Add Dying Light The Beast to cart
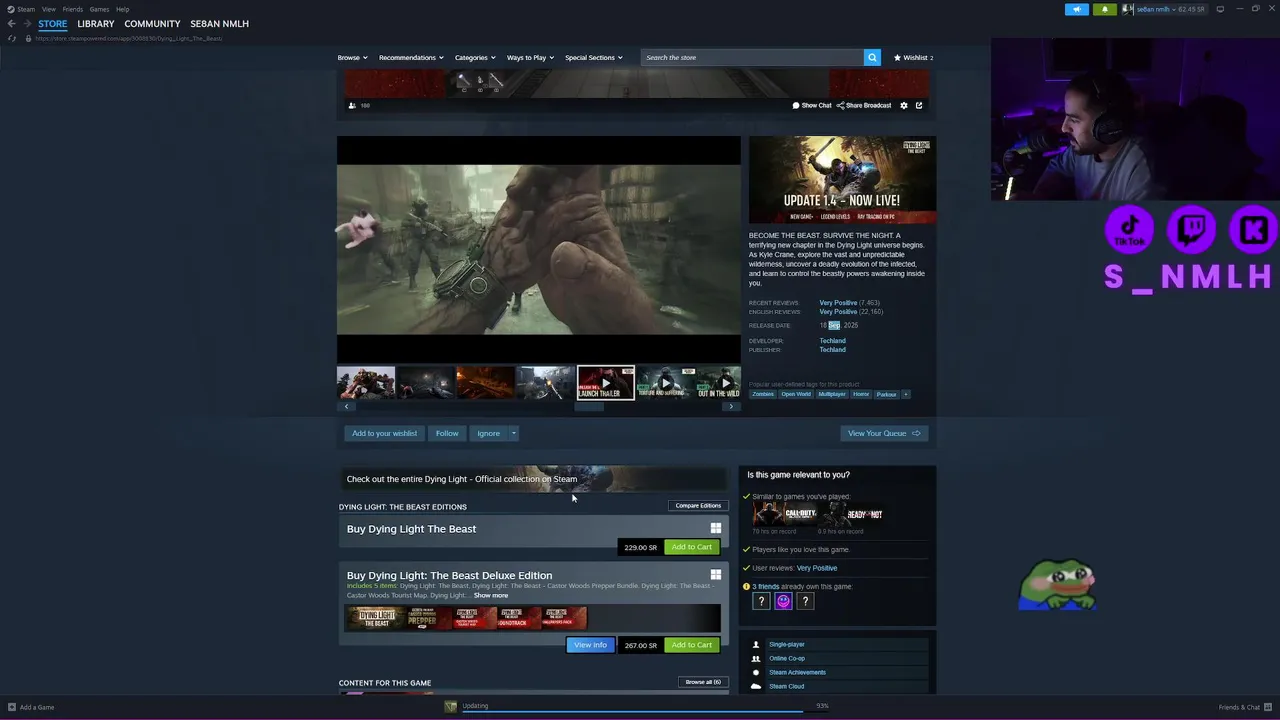Image resolution: width=1280 pixels, height=720 pixels. [x=691, y=547]
